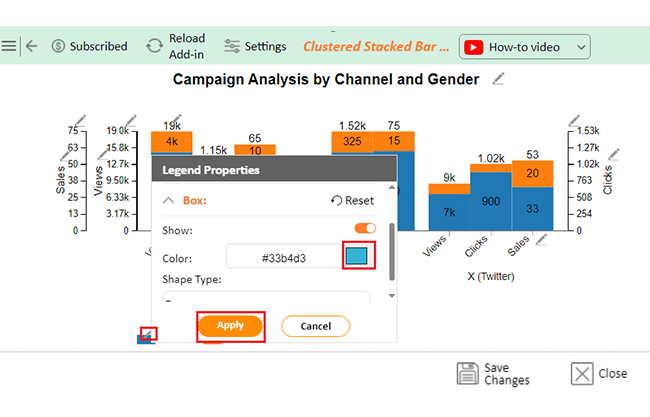Click the Save Changes floppy disk icon
Screen dimensions: 650x417
[468, 373]
